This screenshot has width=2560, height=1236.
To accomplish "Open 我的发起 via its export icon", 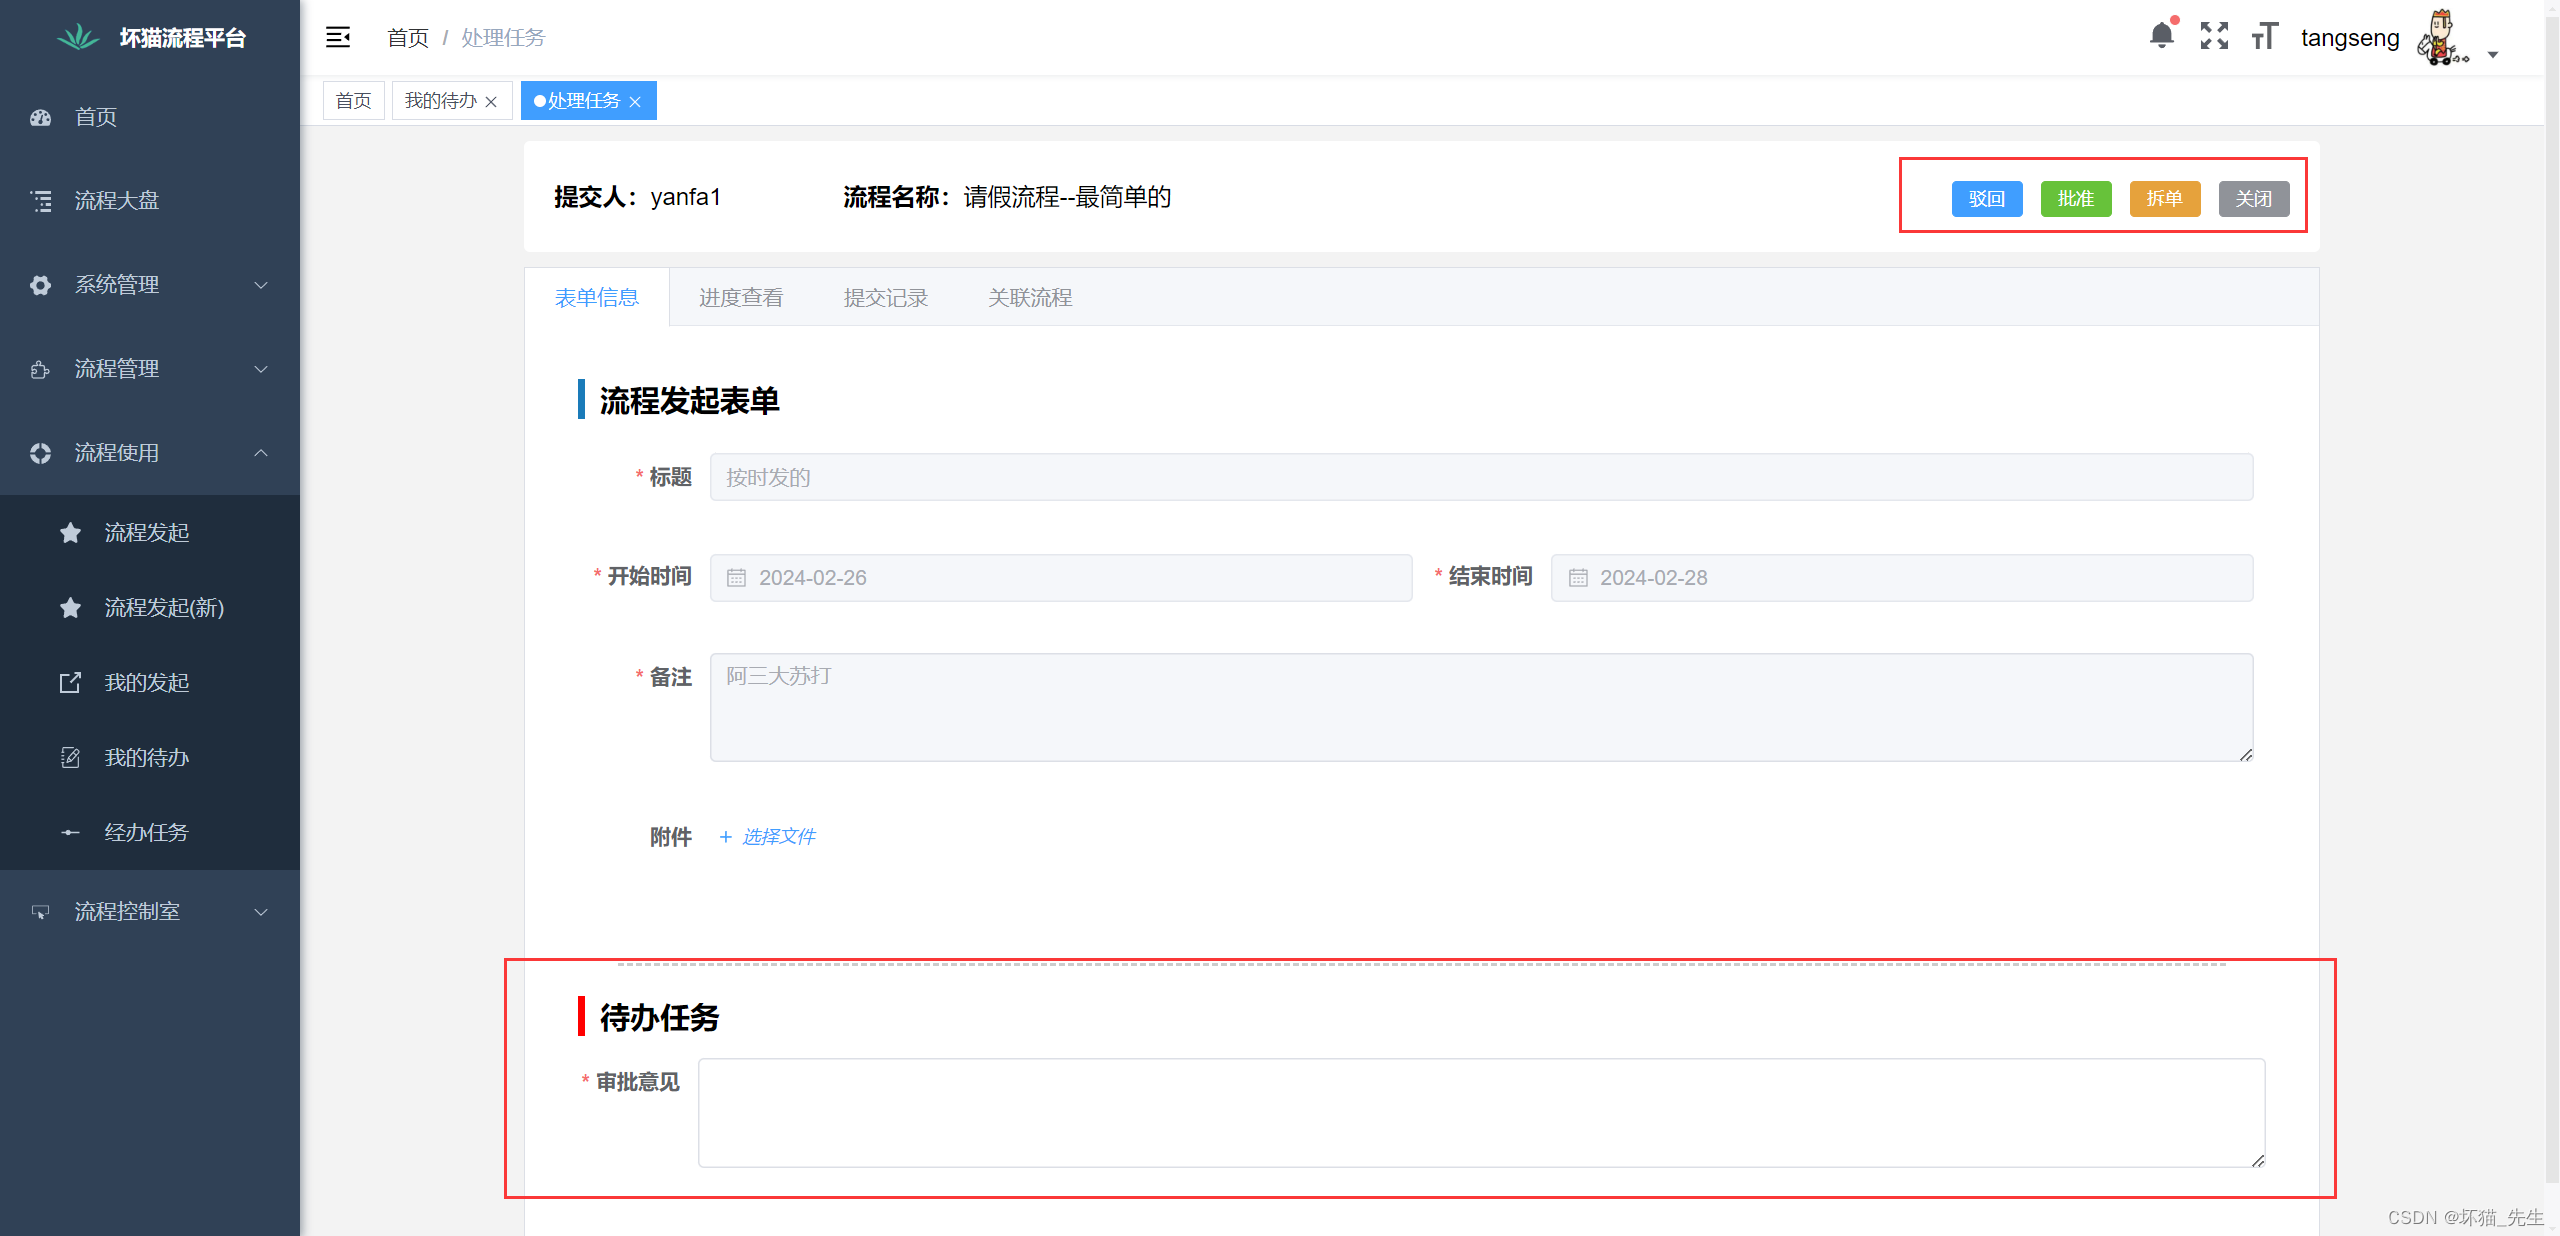I will (x=70, y=683).
